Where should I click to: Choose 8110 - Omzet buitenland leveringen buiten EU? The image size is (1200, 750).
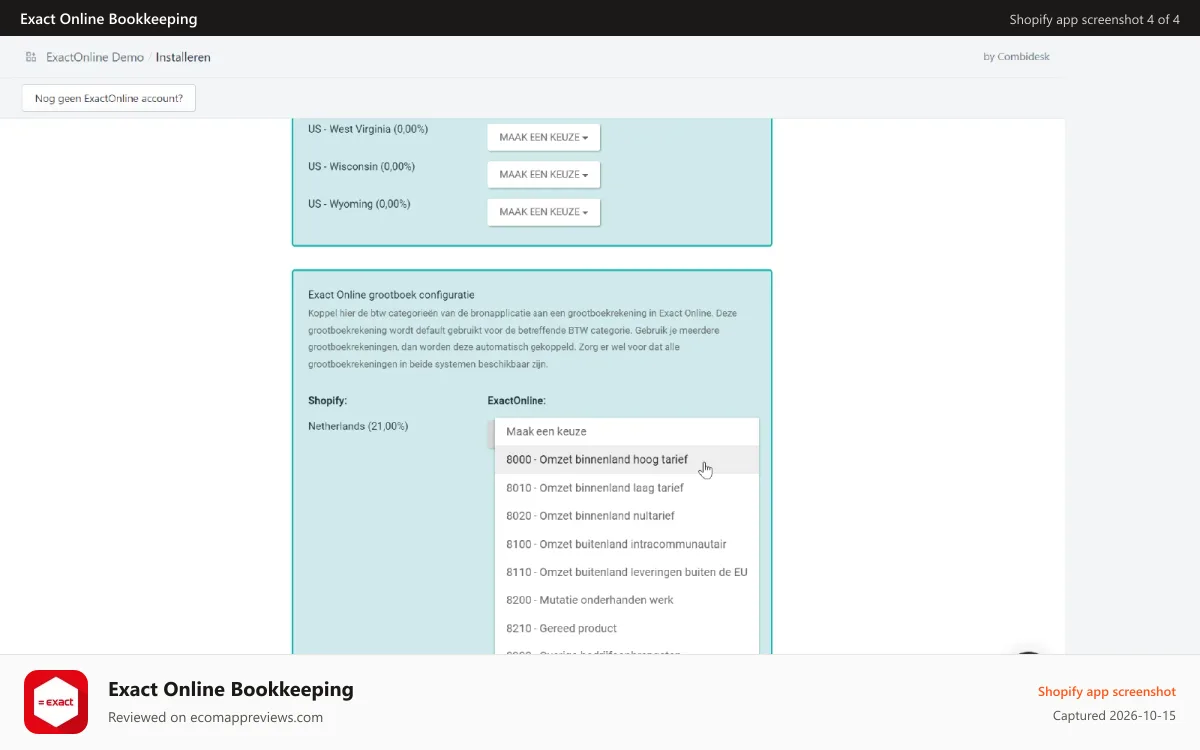pyautogui.click(x=627, y=572)
